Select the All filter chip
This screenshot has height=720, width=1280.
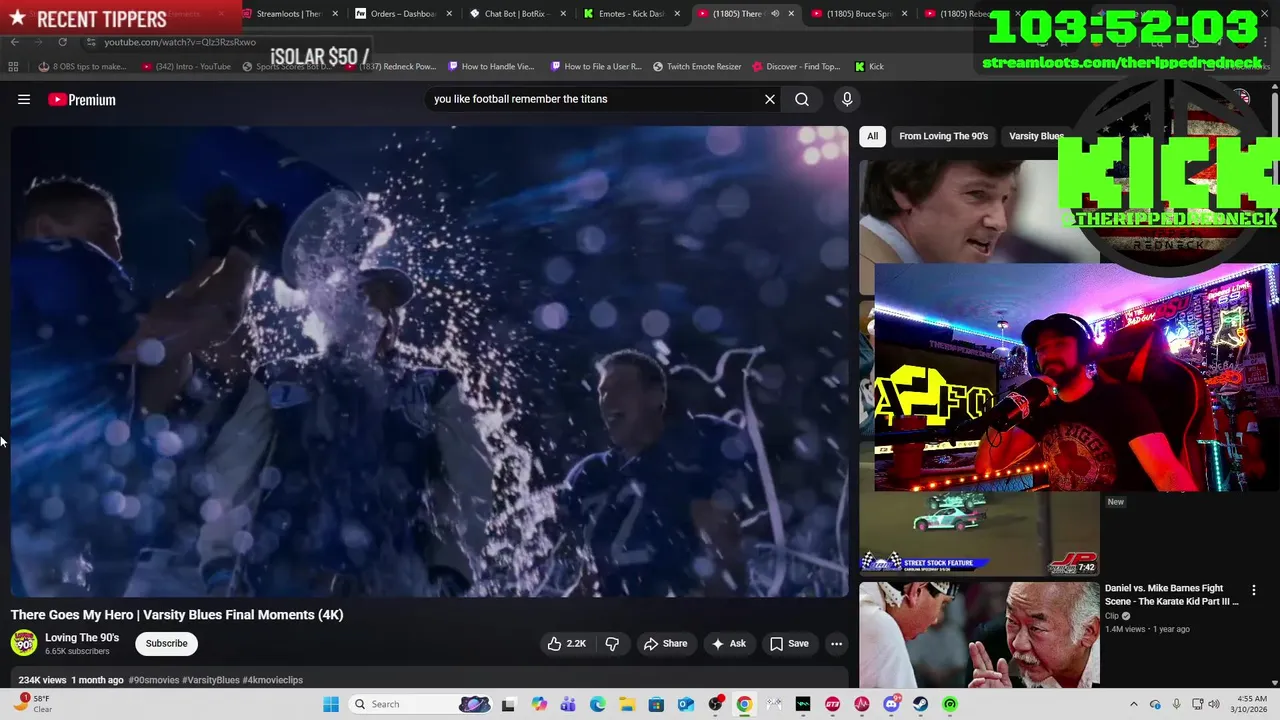[x=872, y=136]
